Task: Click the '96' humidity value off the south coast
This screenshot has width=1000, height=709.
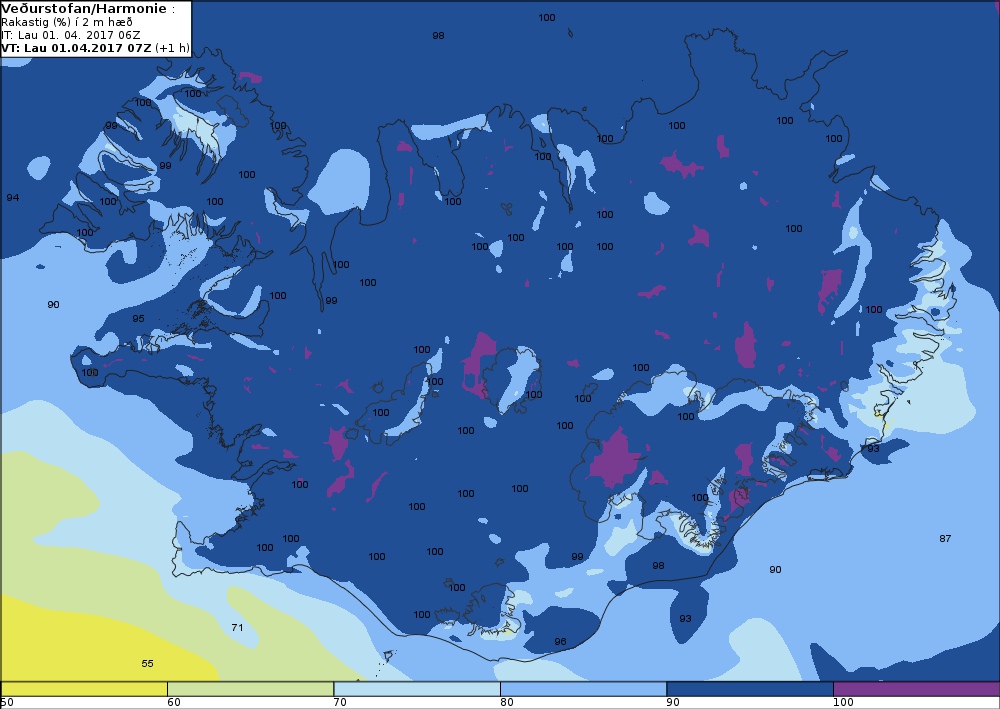Action: coord(560,642)
